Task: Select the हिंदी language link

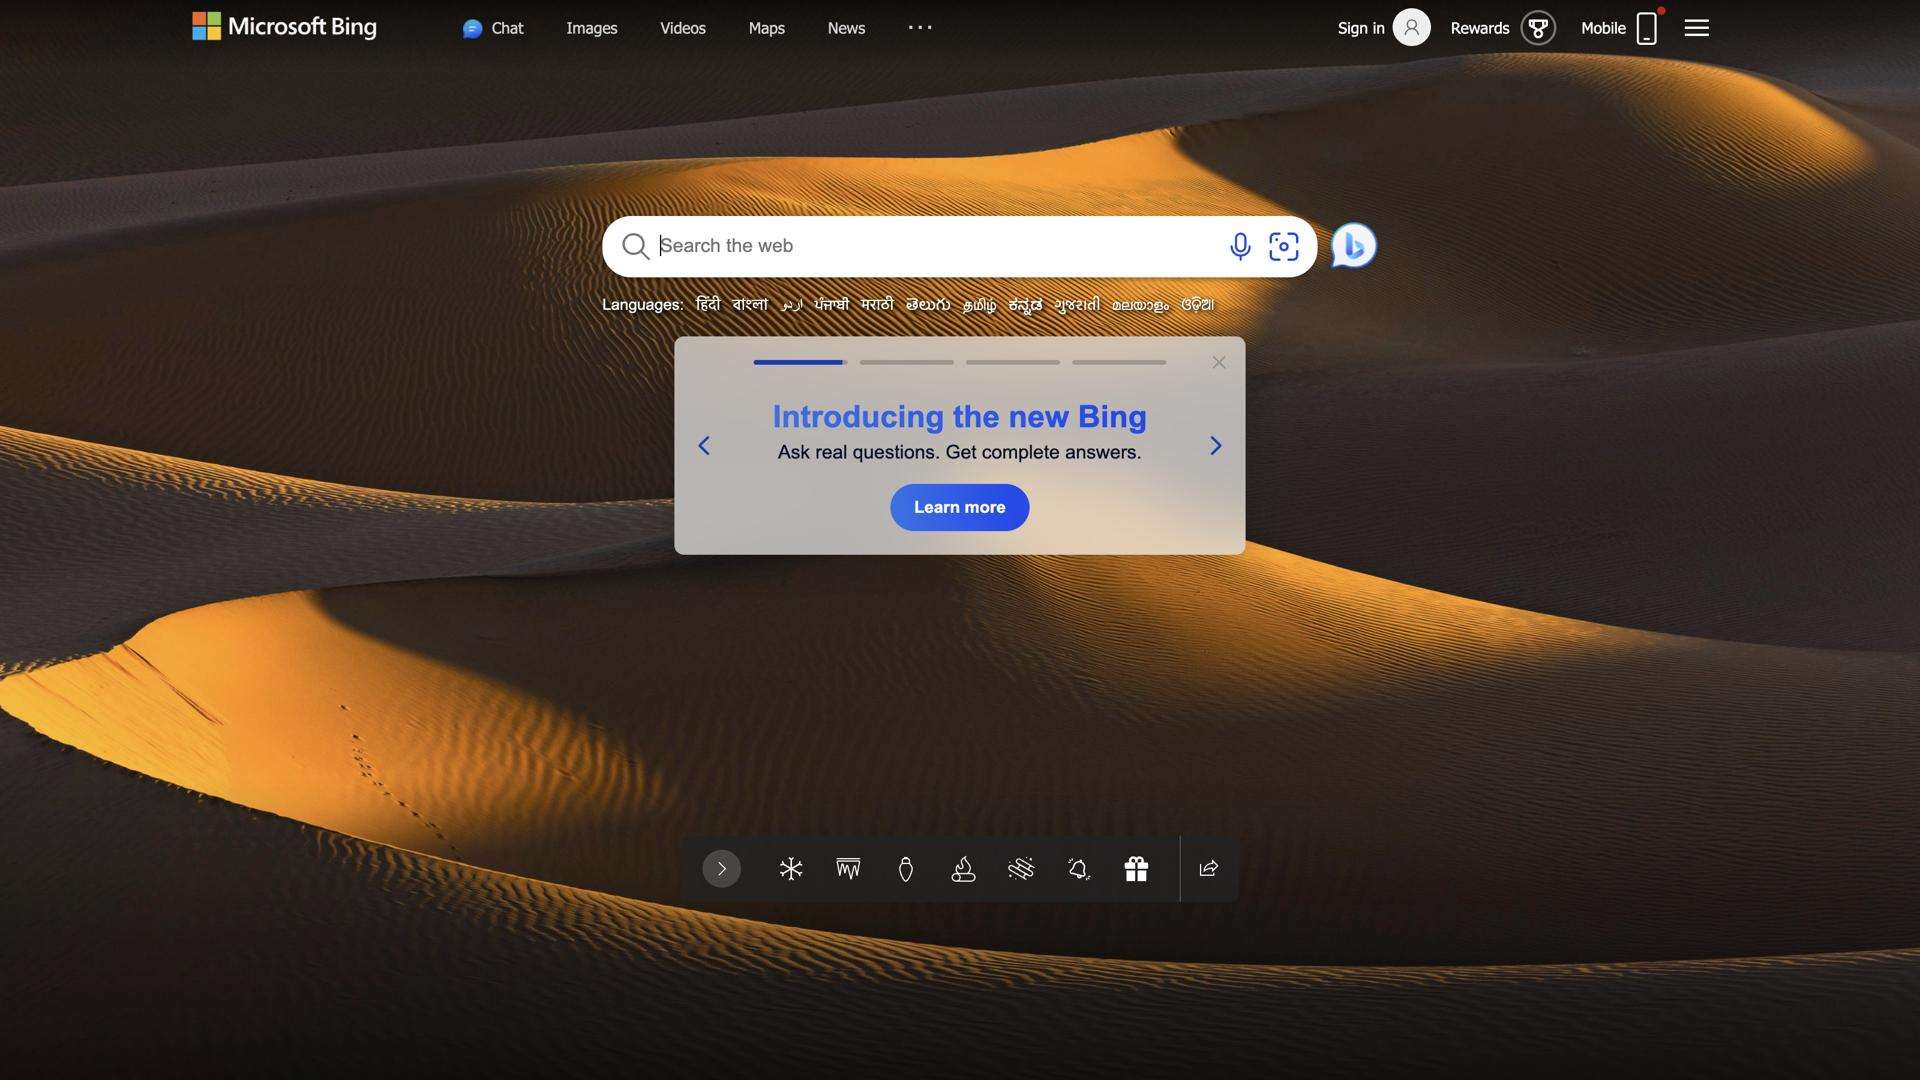Action: click(x=709, y=304)
